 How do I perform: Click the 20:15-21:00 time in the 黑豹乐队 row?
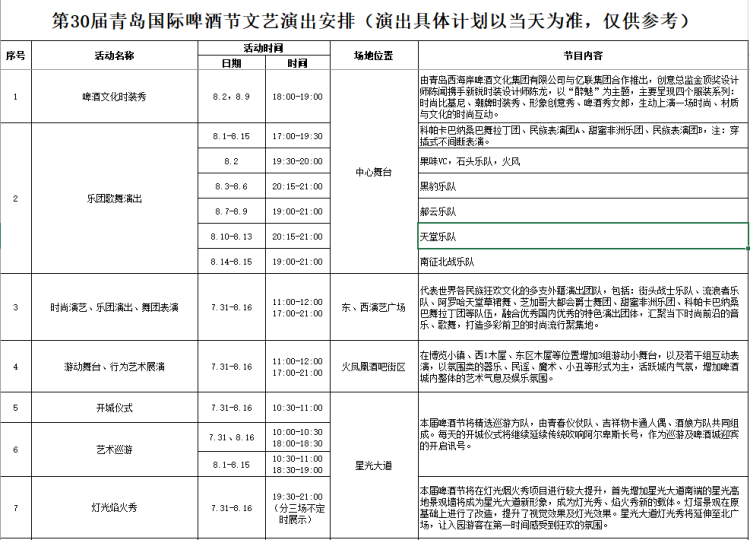[x=298, y=187]
